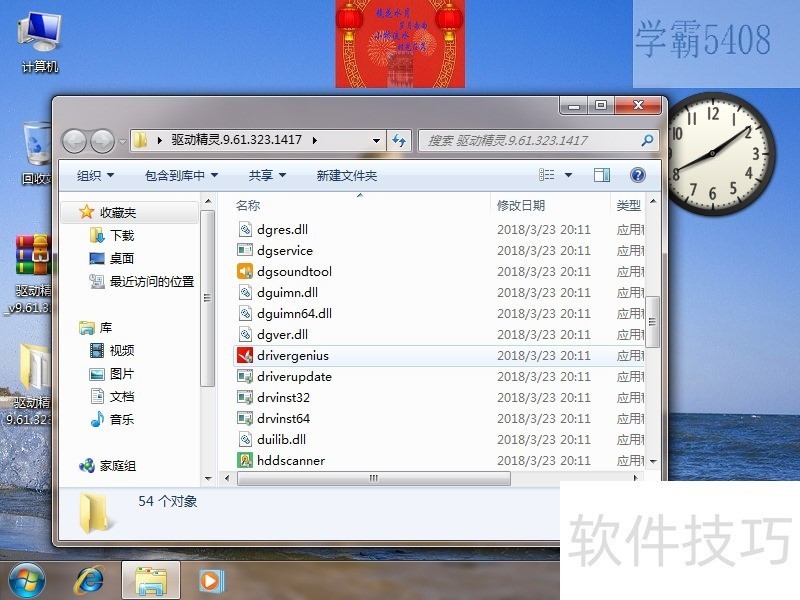Expand the breadcrumb arrow before folder name
The image size is (800, 600).
[x=160, y=140]
